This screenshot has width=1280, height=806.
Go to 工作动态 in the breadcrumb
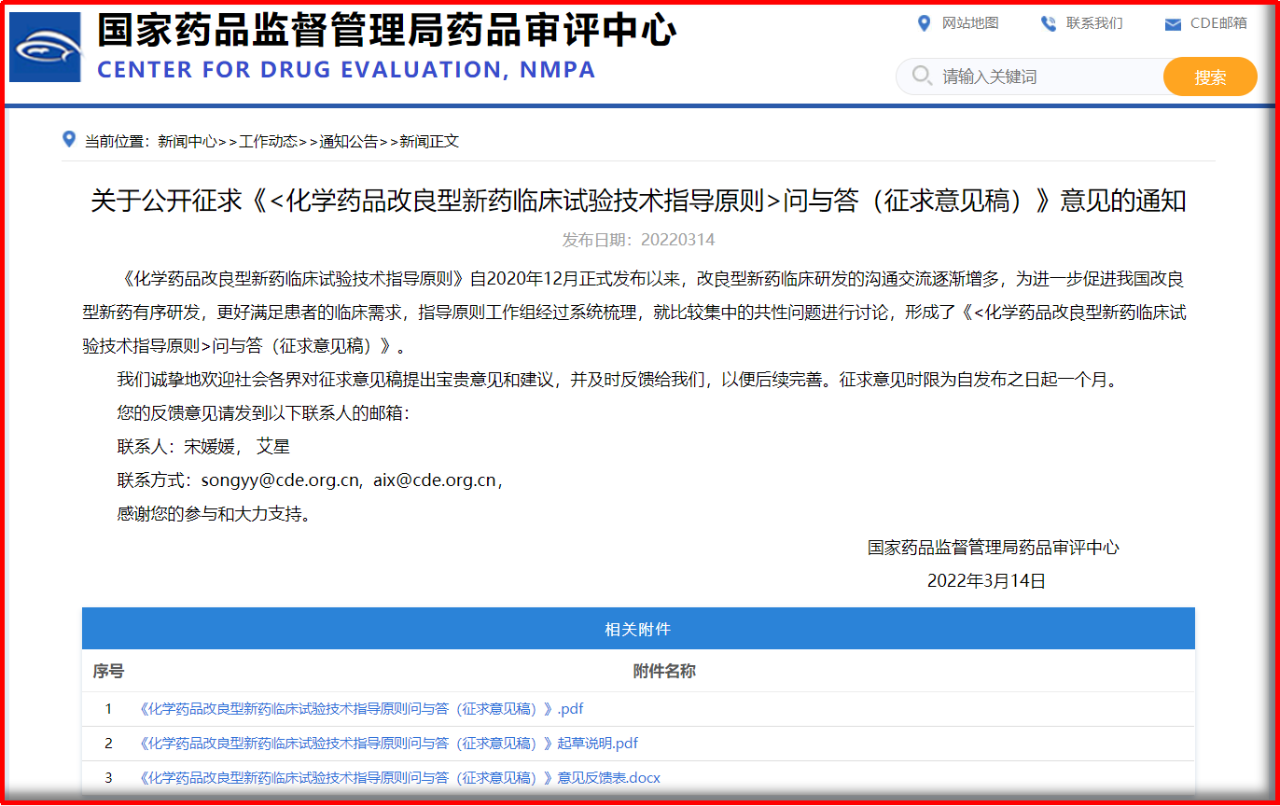pos(268,141)
